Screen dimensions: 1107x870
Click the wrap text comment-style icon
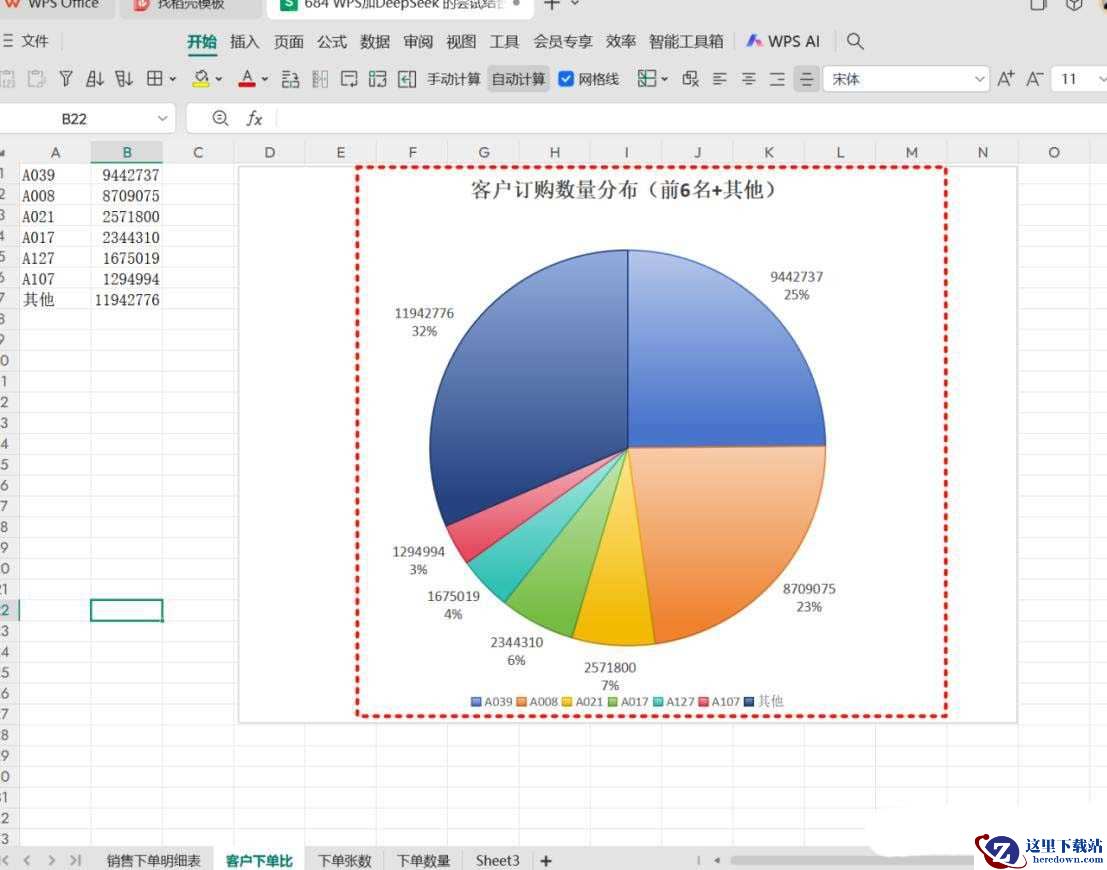point(349,78)
